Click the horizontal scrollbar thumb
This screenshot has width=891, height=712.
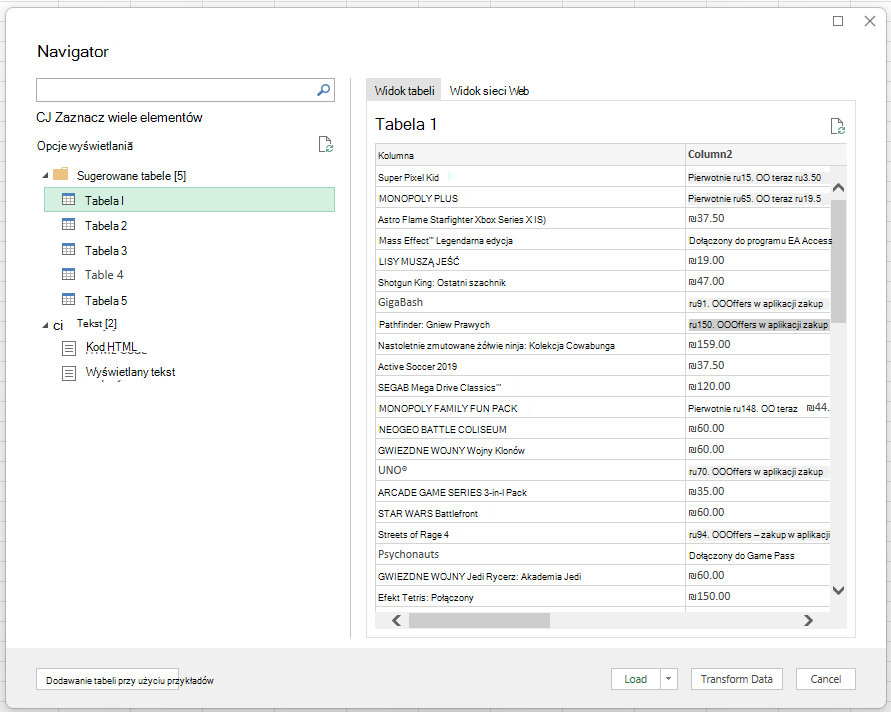480,621
